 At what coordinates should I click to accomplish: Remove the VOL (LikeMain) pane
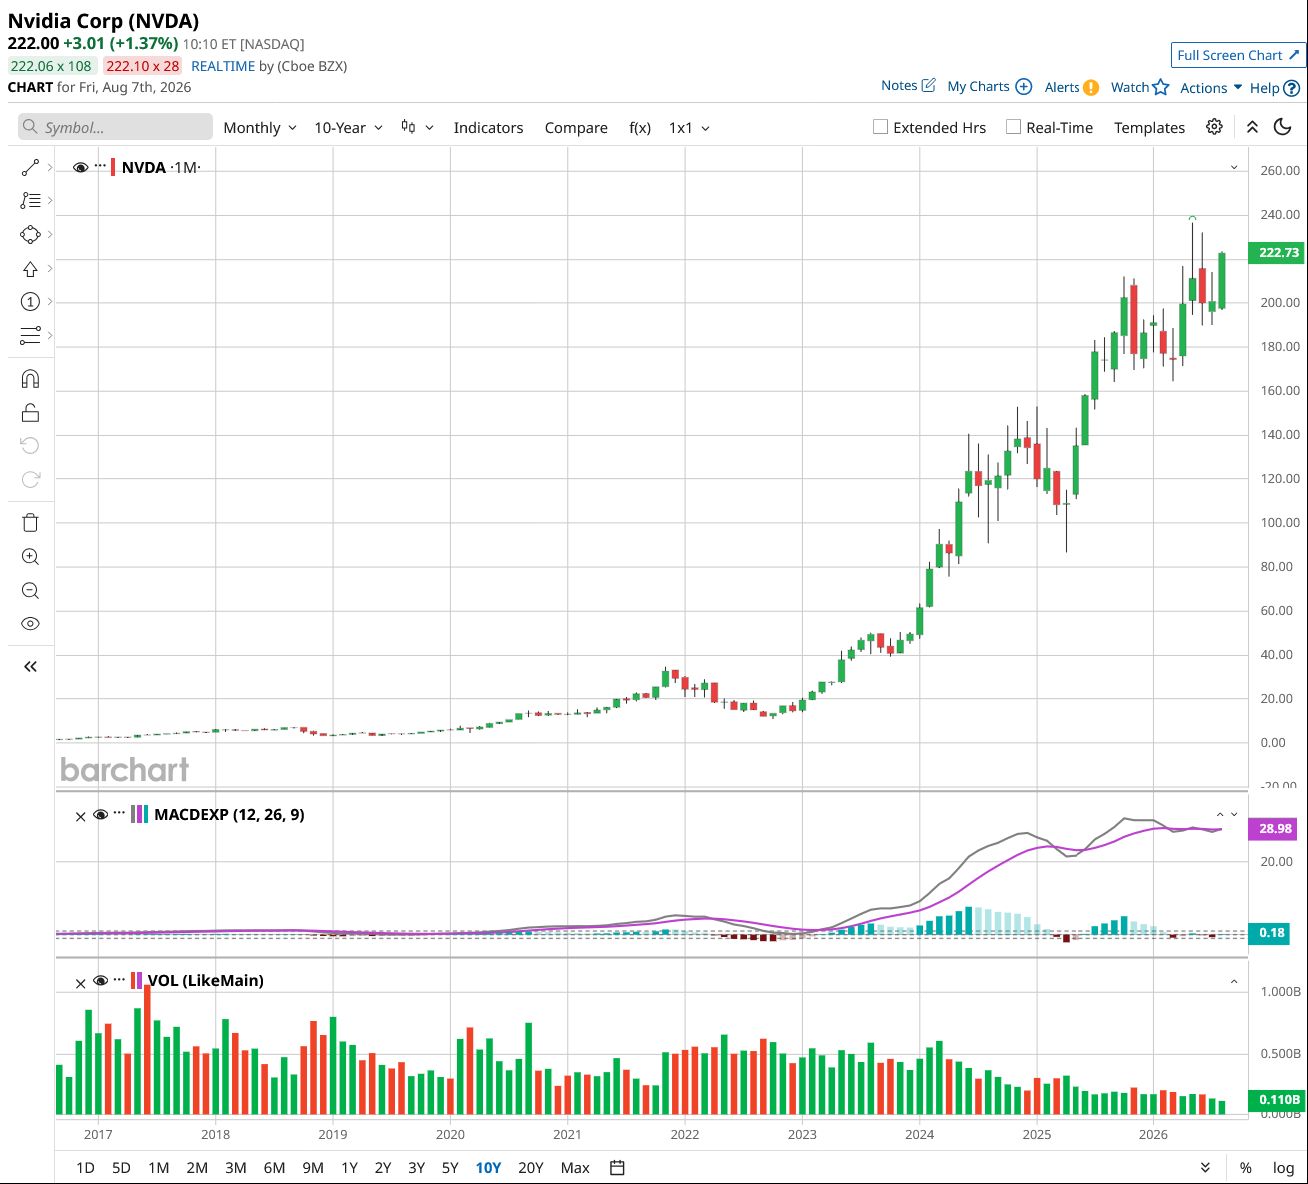click(81, 983)
